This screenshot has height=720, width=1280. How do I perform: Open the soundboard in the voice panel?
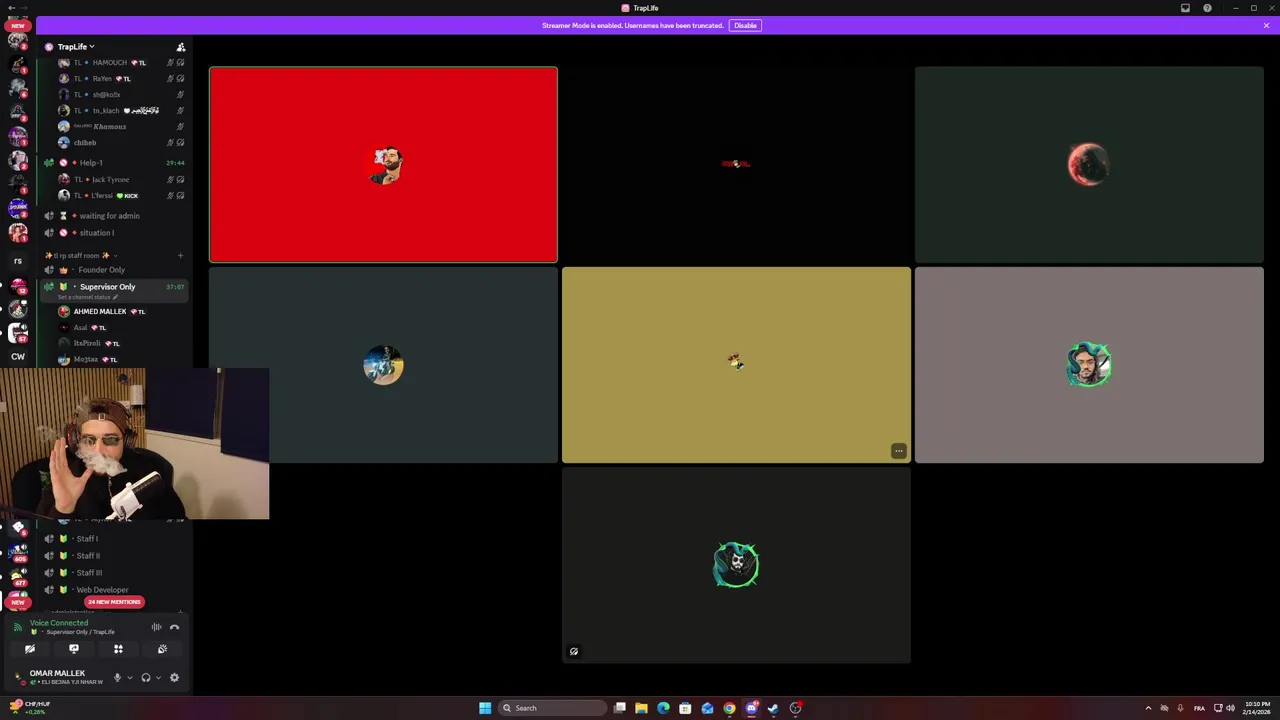[x=162, y=650]
